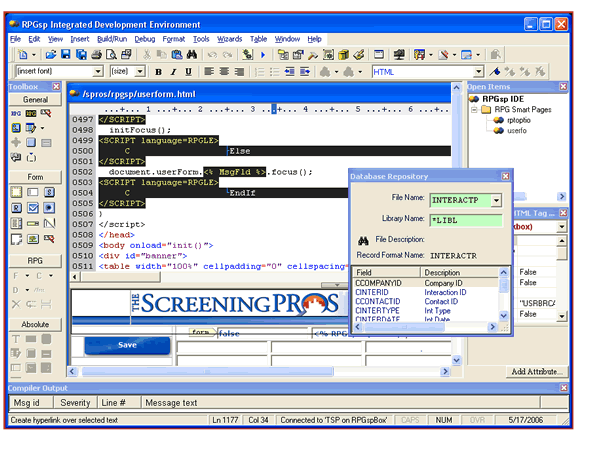
Task: Click binoculars icon beside File Description
Action: pyautogui.click(x=363, y=240)
